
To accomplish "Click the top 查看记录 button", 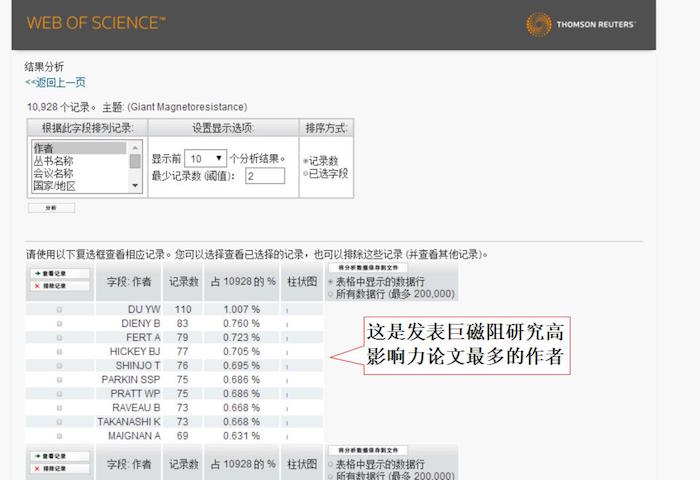I will pos(60,273).
